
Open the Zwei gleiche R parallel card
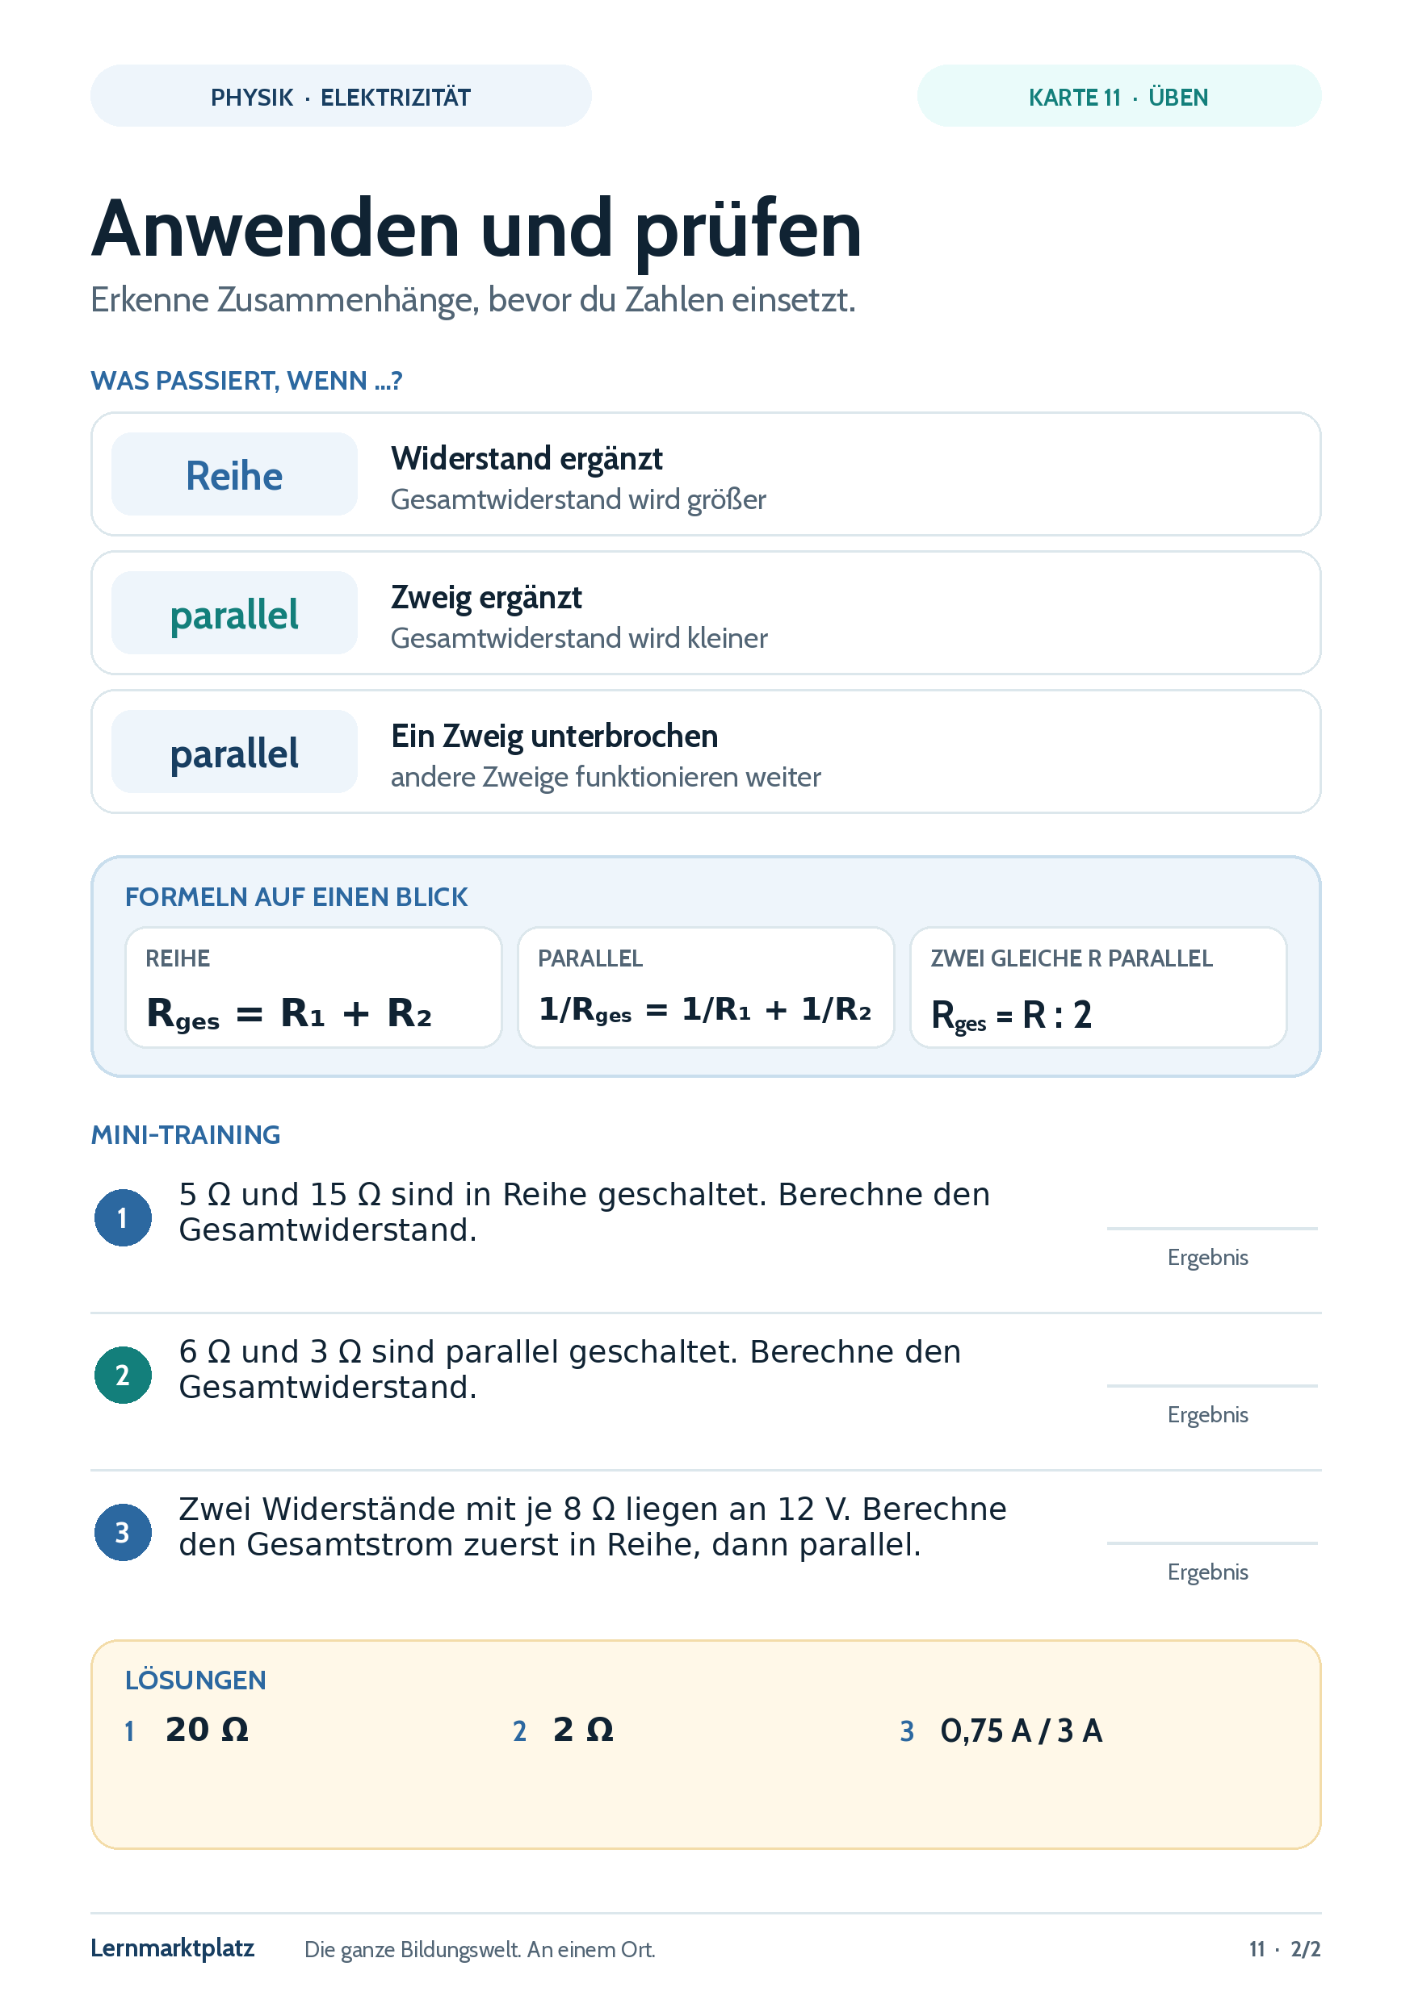click(x=1098, y=987)
